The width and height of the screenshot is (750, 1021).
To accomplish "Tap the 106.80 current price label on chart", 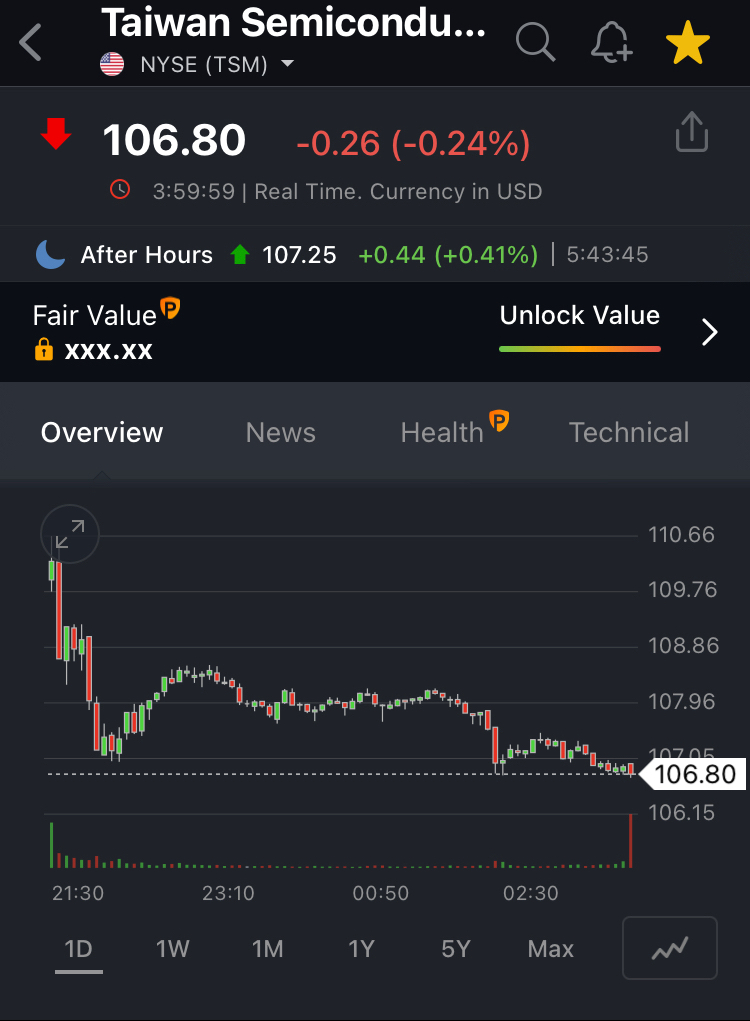I will point(693,774).
